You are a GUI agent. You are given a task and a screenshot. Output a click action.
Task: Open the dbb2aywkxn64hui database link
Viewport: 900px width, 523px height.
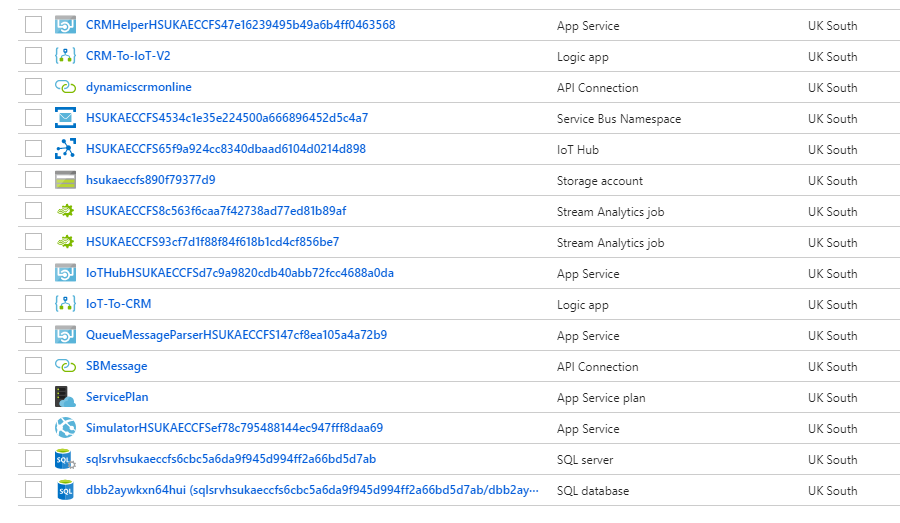point(312,490)
